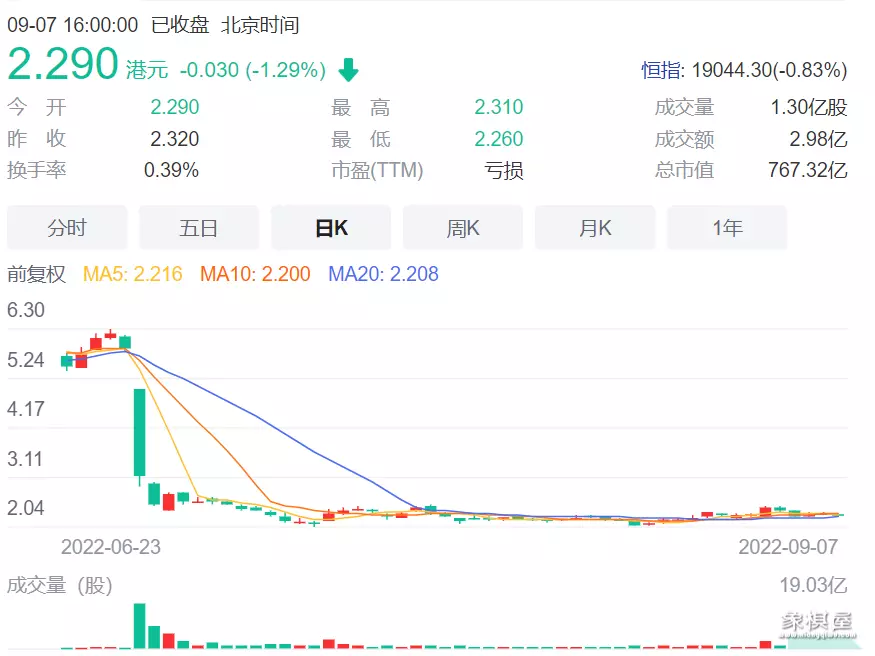Toggle the MA10: 2.200 indicator label
The height and width of the screenshot is (656, 875).
[x=255, y=274]
